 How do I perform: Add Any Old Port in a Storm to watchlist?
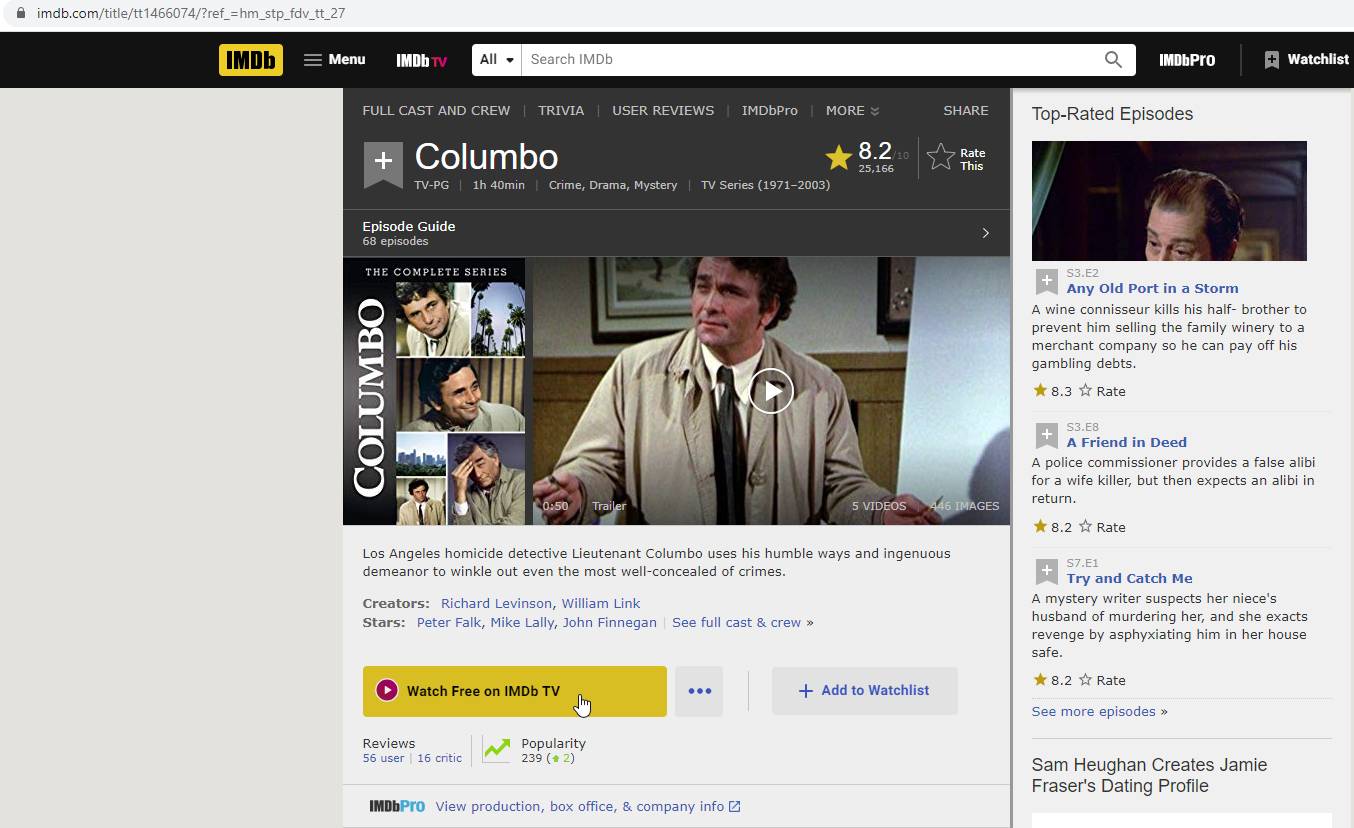click(x=1046, y=280)
